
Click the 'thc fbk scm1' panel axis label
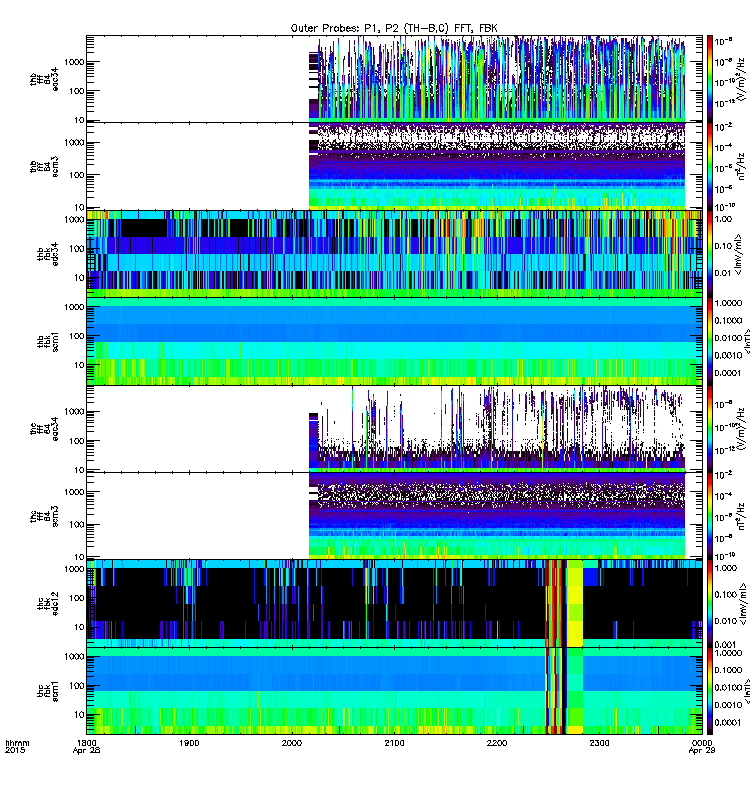(47, 691)
